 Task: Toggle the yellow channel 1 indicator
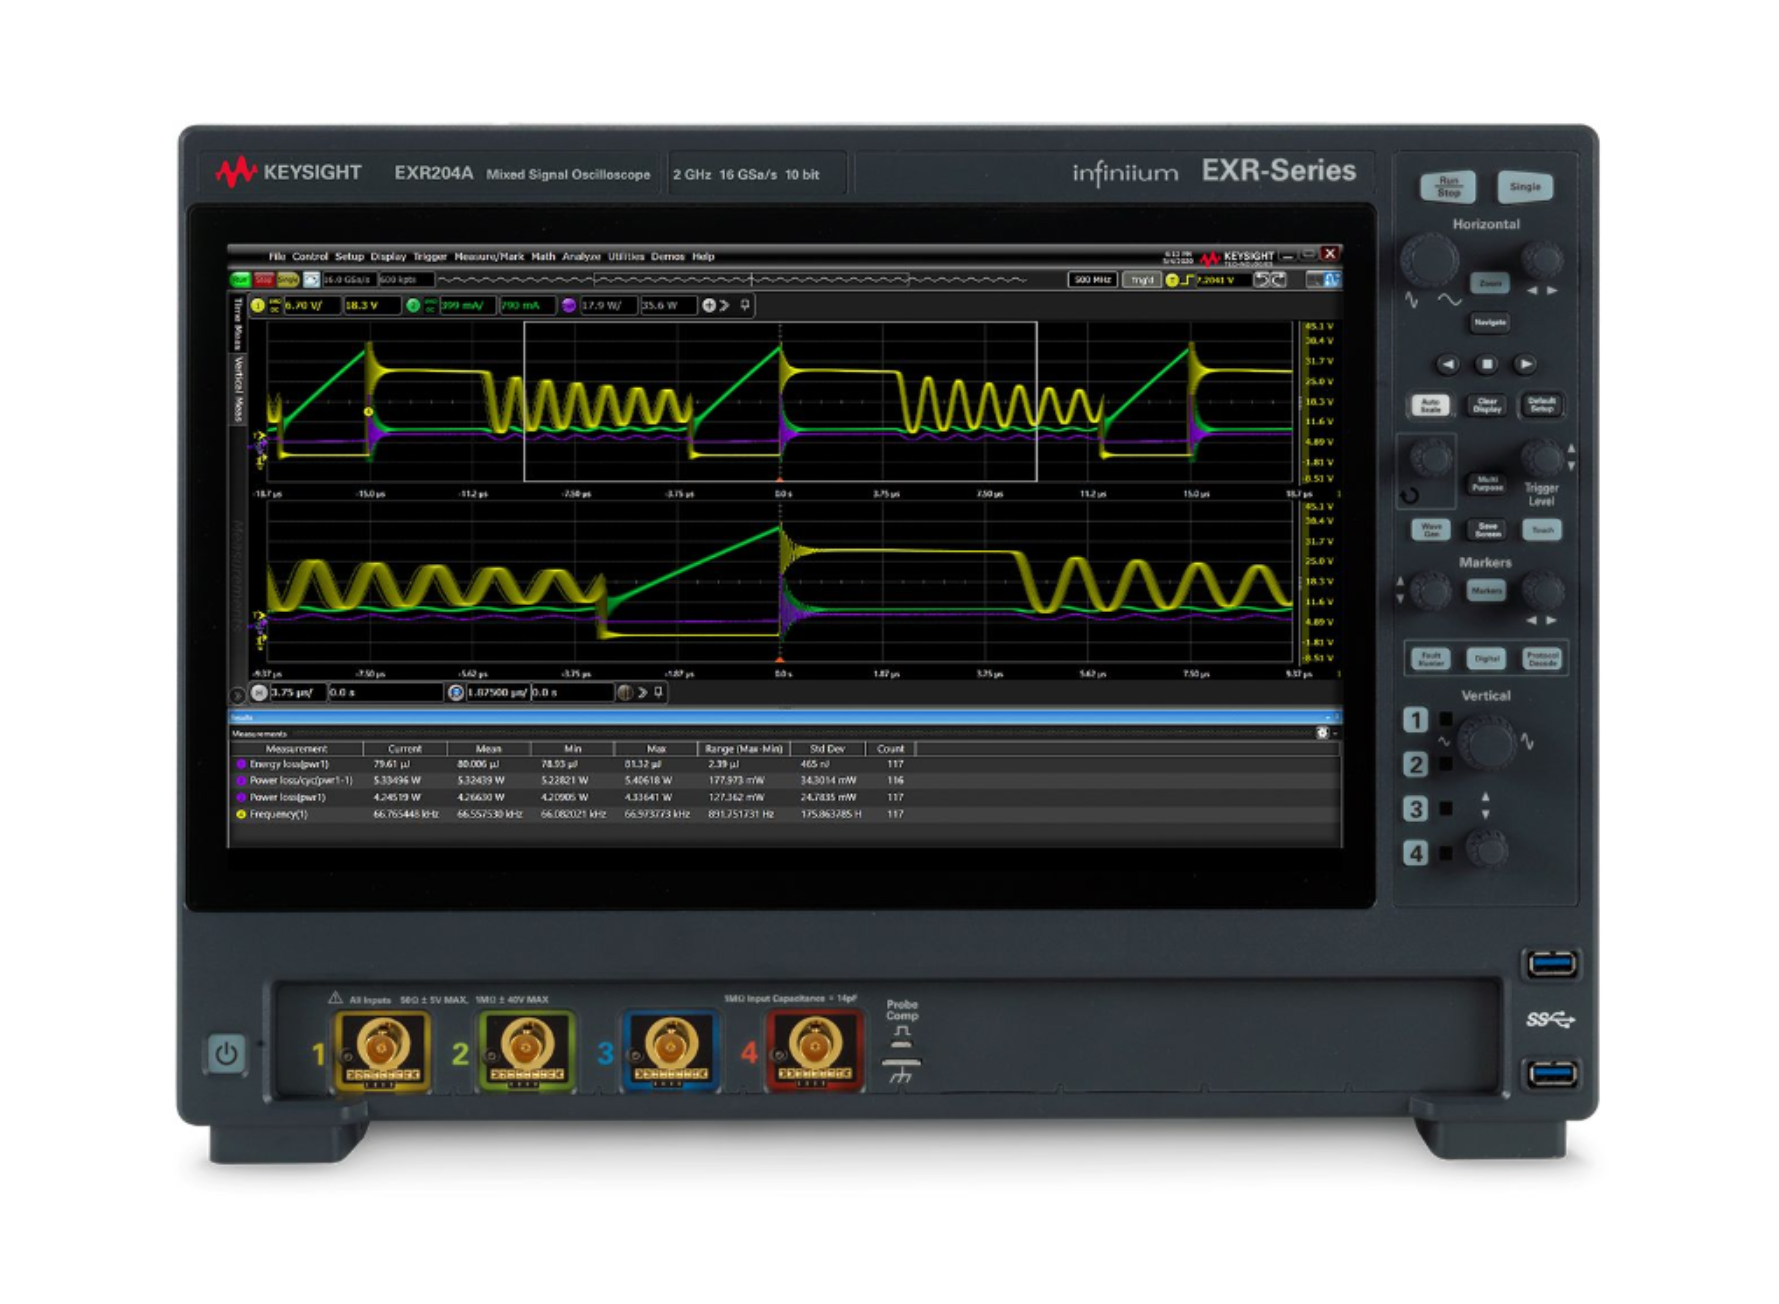[x=258, y=306]
